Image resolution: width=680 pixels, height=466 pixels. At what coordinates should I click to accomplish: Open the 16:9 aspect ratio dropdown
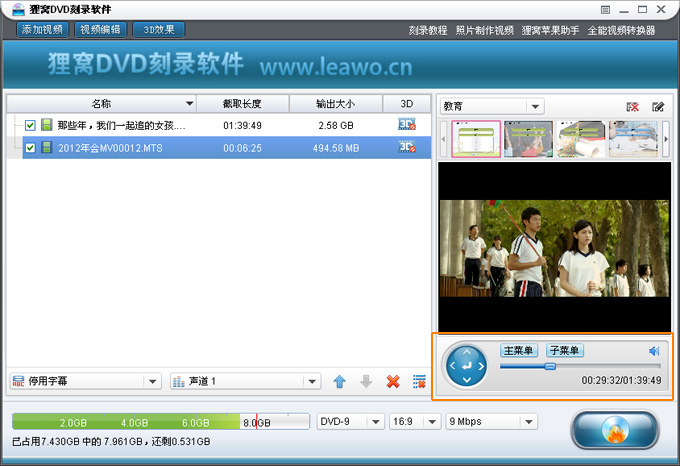coord(415,421)
